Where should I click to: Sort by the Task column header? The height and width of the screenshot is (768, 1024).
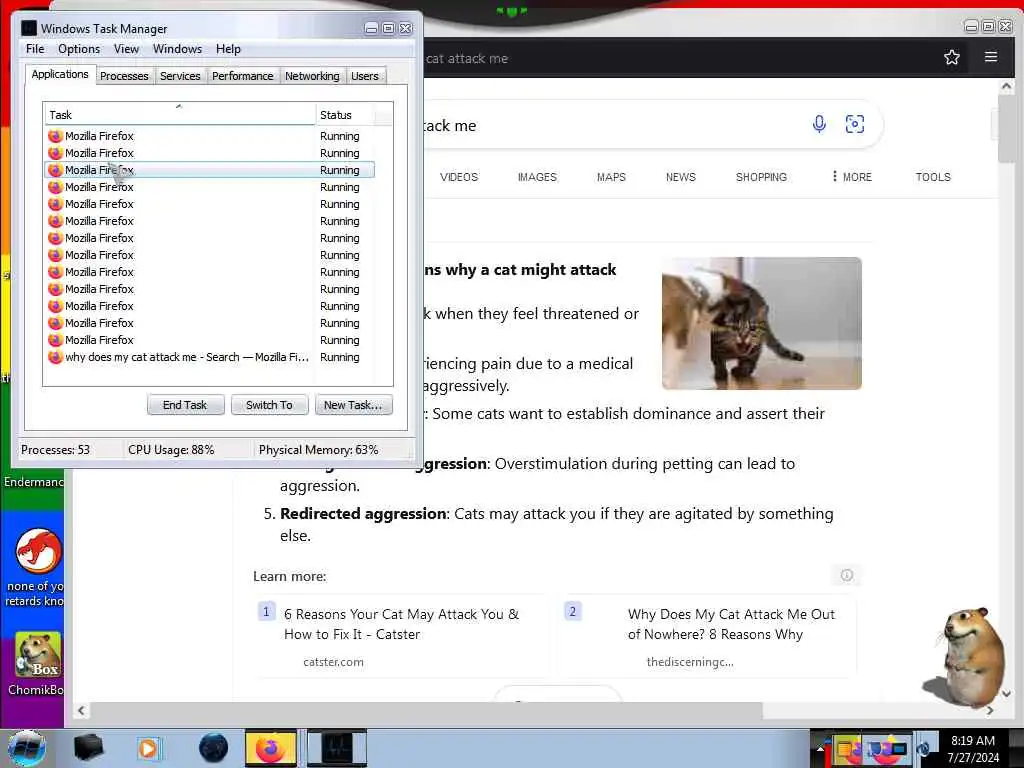point(180,115)
